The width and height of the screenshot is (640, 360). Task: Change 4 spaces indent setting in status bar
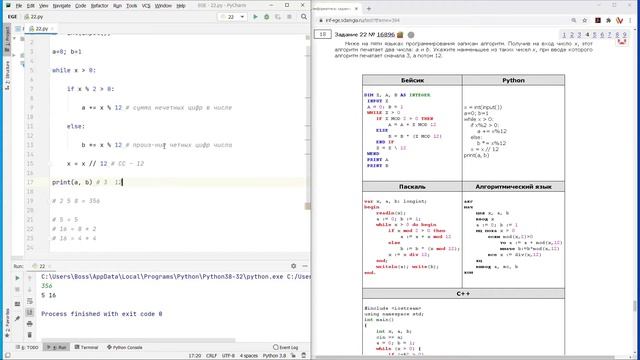point(249,356)
